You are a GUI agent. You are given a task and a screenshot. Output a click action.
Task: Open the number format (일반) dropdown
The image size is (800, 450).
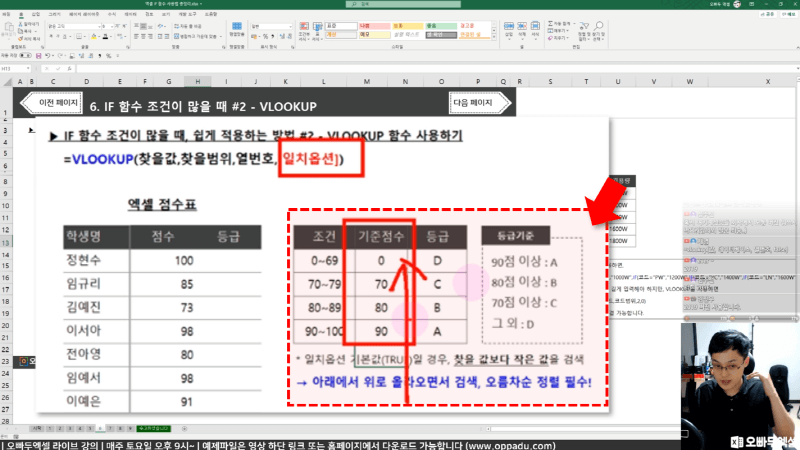point(290,26)
